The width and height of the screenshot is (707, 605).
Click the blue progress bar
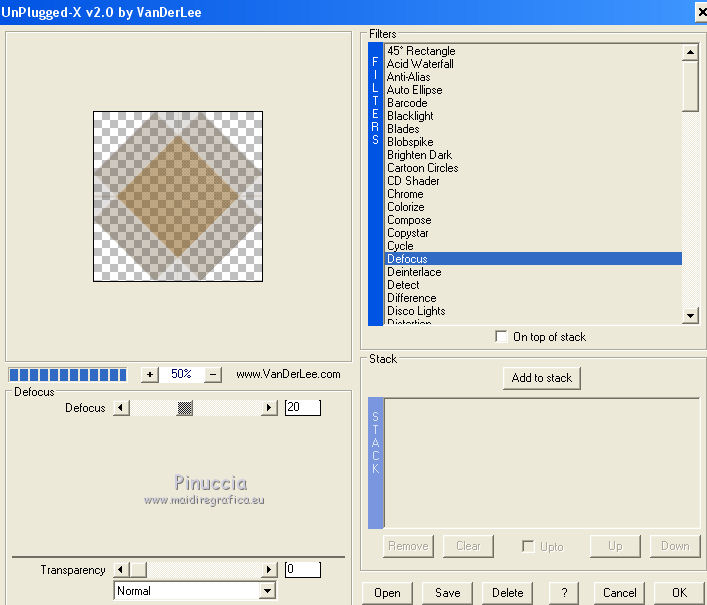point(68,375)
